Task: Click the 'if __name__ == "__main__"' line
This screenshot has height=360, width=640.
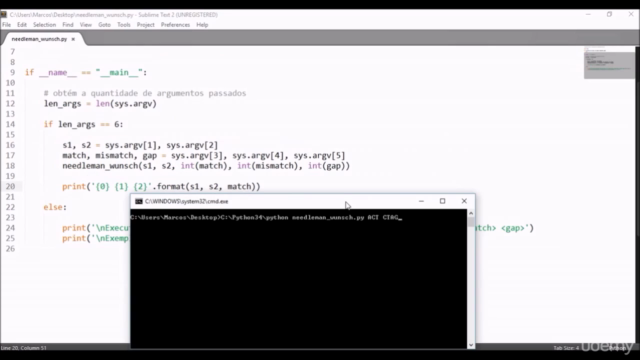Action: (x=86, y=73)
